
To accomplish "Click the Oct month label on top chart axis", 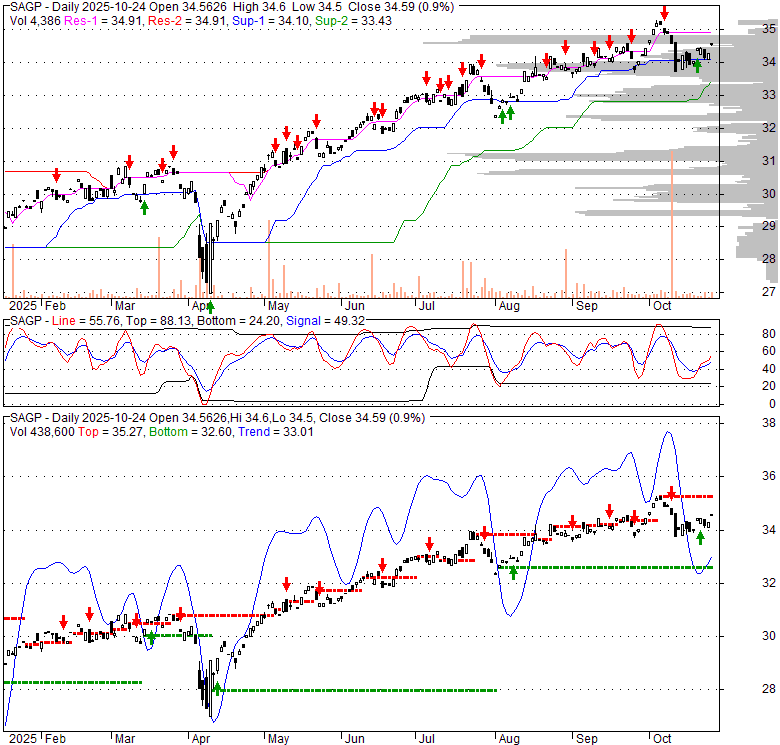I will click(x=661, y=304).
